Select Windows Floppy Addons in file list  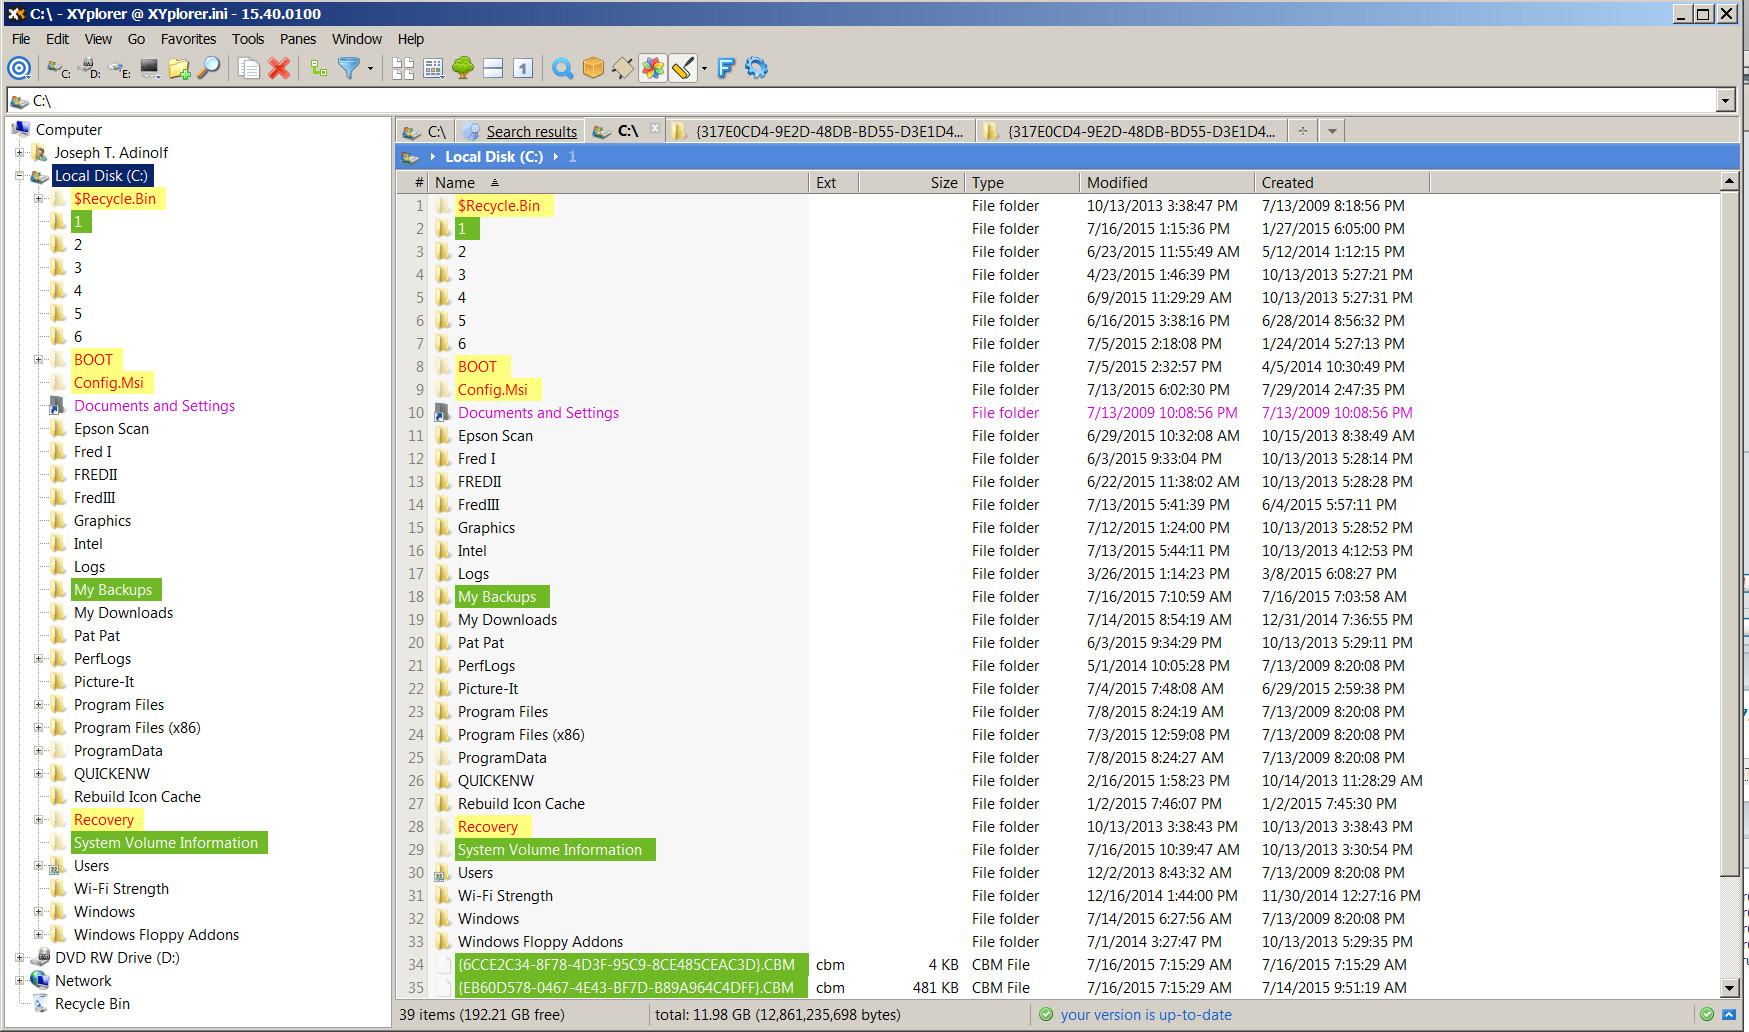click(540, 942)
